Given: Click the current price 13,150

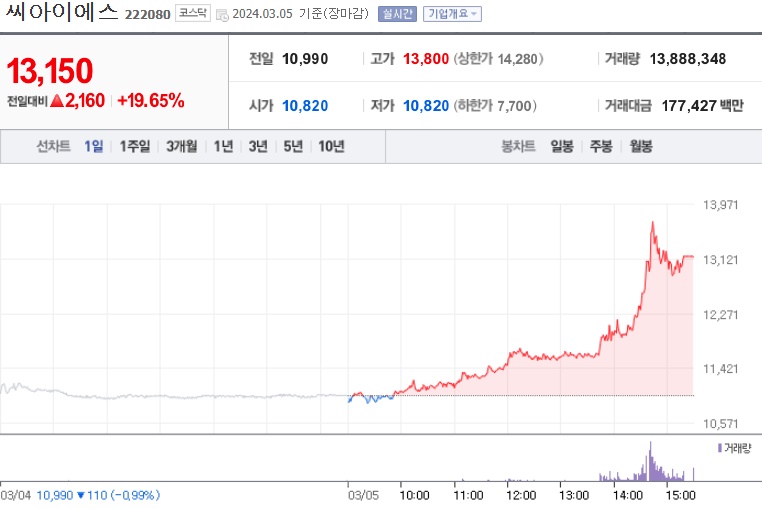Looking at the screenshot, I should pos(50,71).
